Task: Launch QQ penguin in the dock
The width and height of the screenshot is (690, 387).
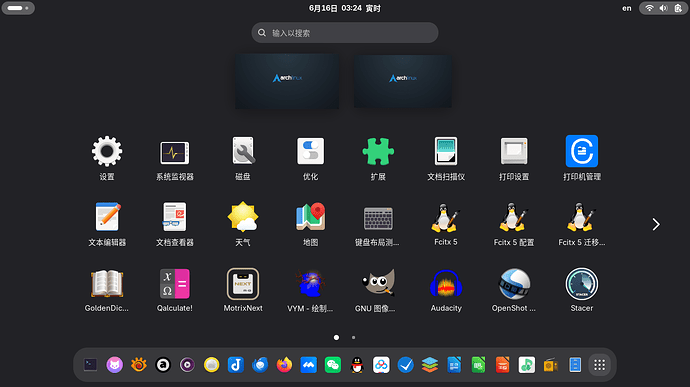Action: click(357, 365)
